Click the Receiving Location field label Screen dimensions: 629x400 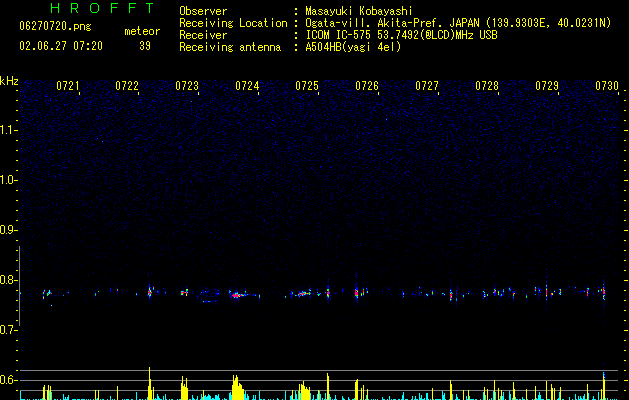(x=233, y=23)
